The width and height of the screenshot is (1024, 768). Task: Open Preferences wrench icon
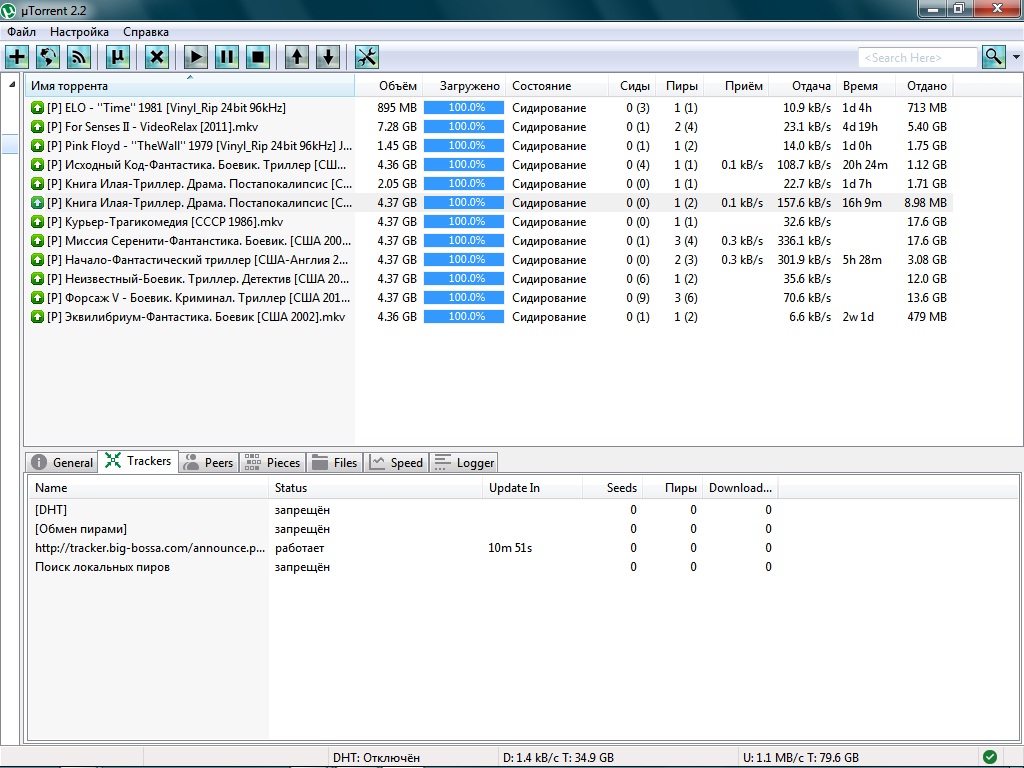tap(367, 57)
